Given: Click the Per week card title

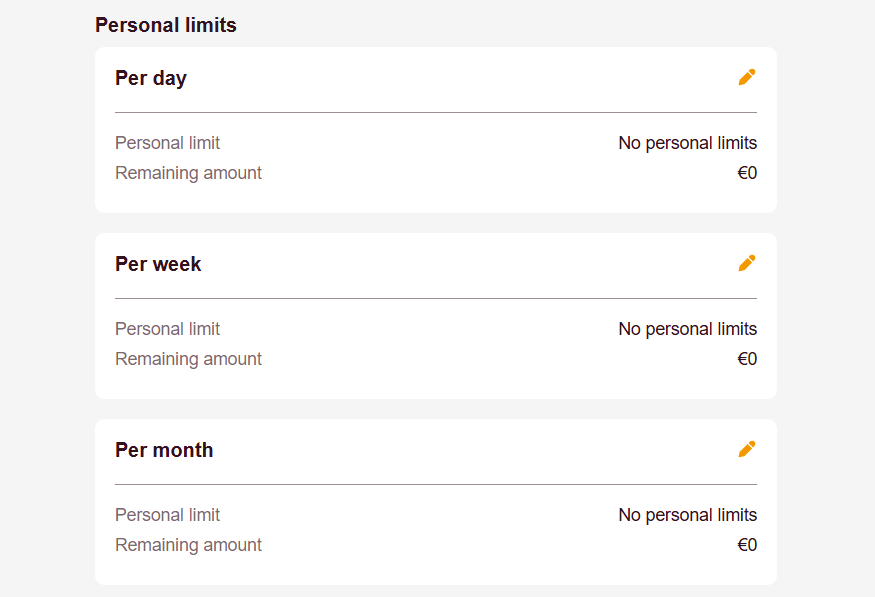Looking at the screenshot, I should (x=158, y=264).
